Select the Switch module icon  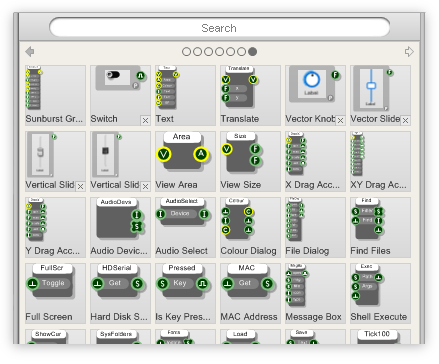(120, 95)
